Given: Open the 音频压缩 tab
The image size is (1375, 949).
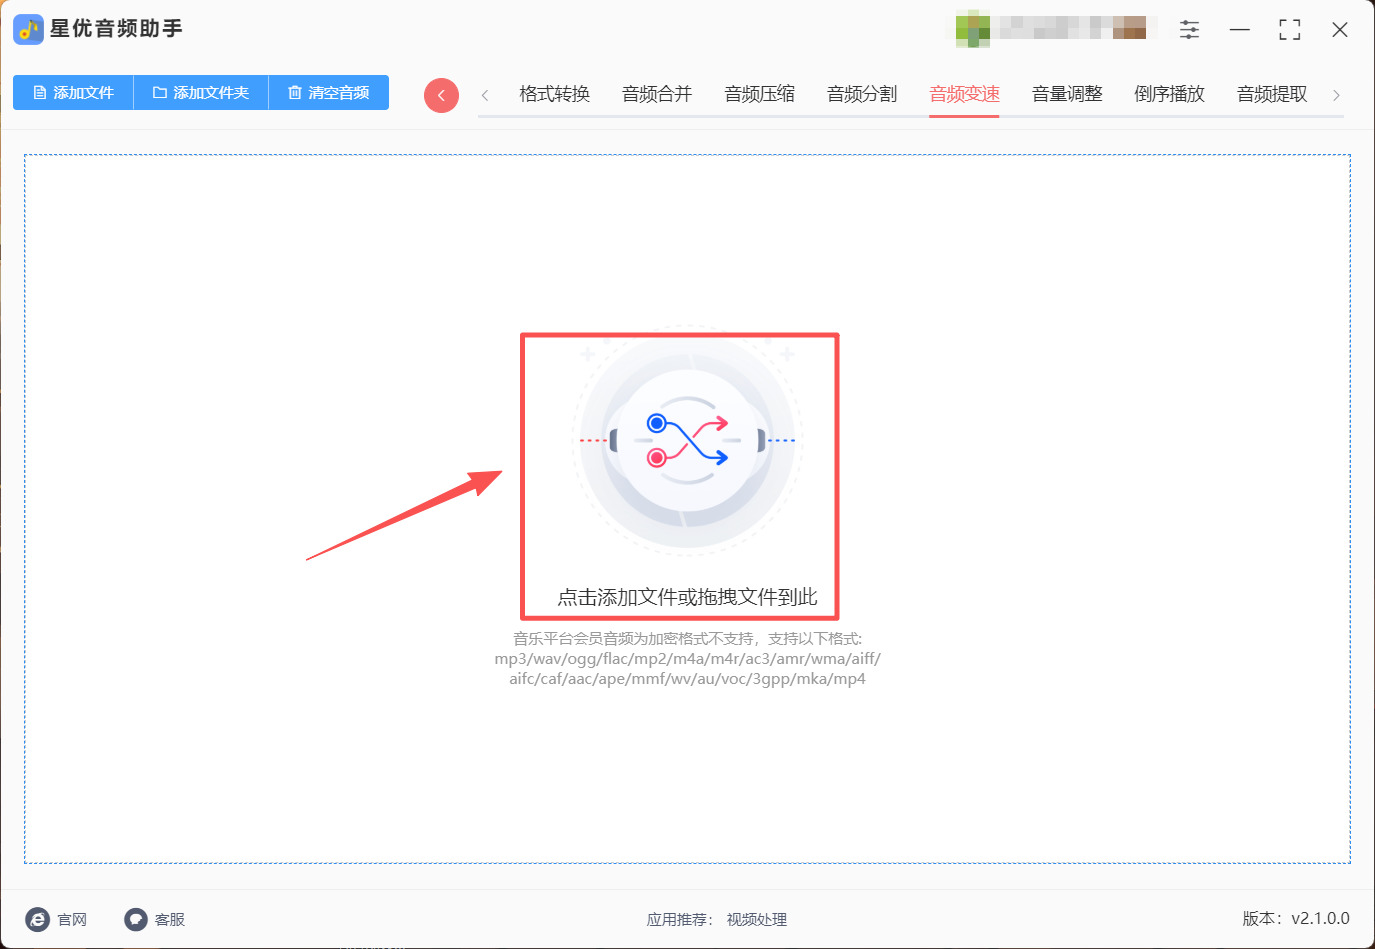Looking at the screenshot, I should click(x=760, y=94).
